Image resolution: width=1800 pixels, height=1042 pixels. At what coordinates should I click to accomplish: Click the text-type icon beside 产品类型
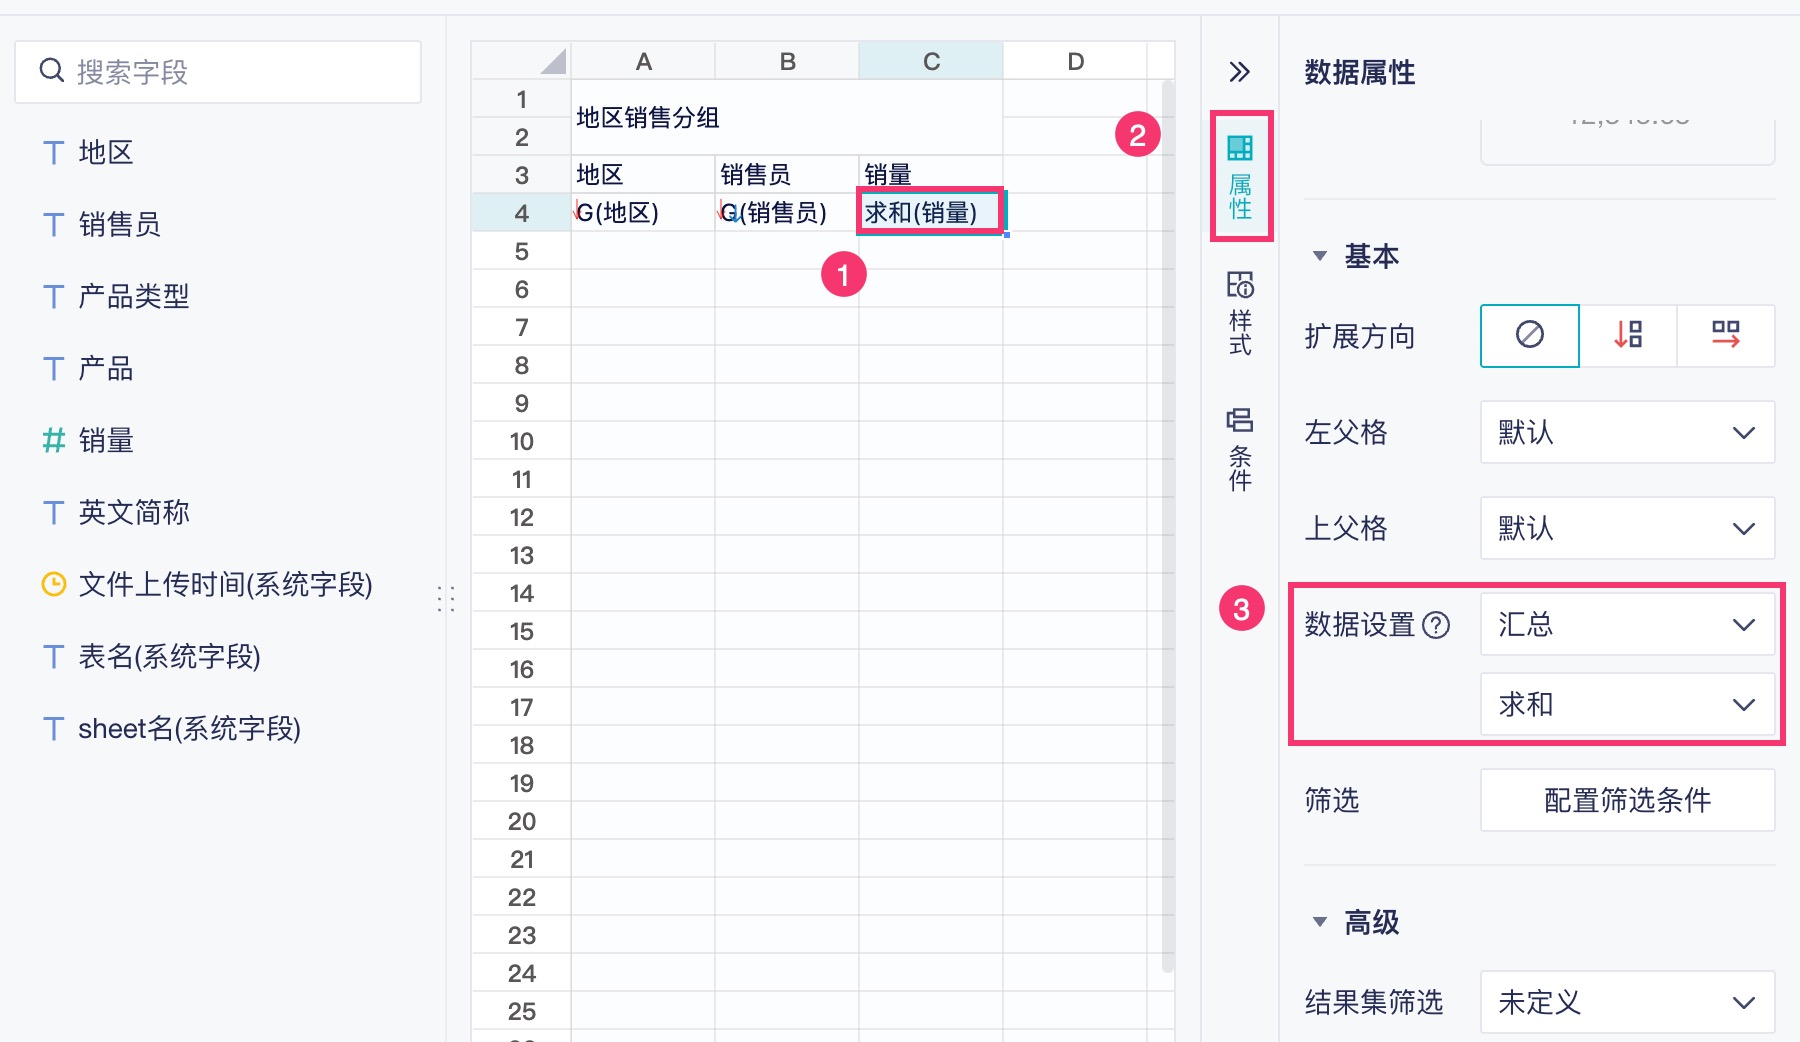(54, 297)
